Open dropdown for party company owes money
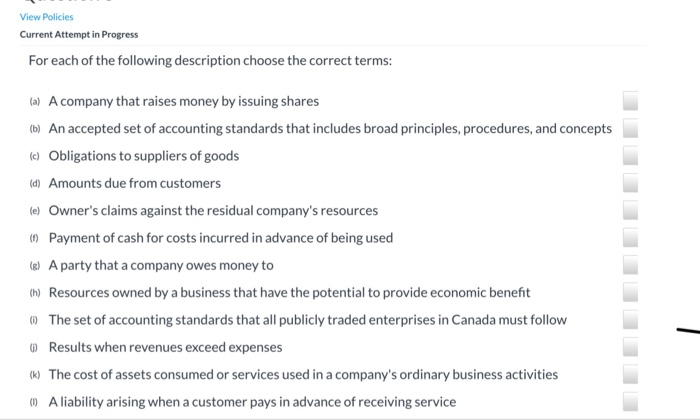This screenshot has width=700, height=420. tap(630, 265)
